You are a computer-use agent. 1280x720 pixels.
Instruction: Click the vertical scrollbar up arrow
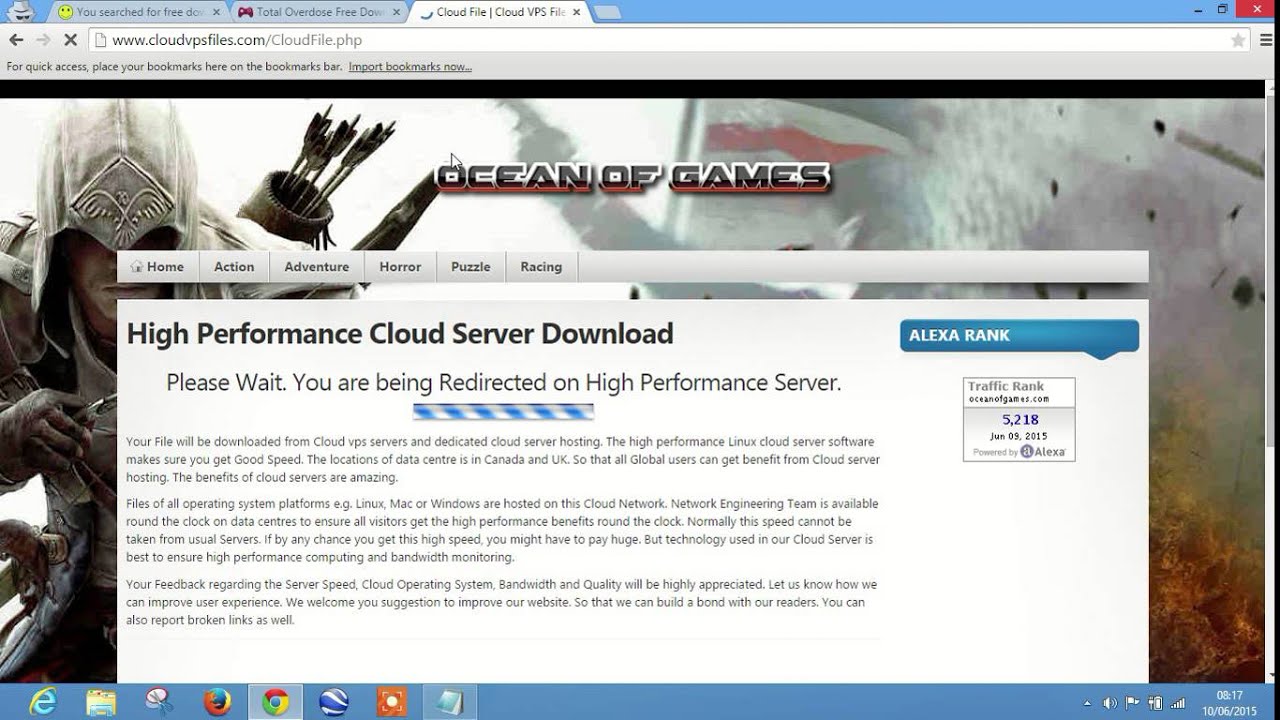1272,88
